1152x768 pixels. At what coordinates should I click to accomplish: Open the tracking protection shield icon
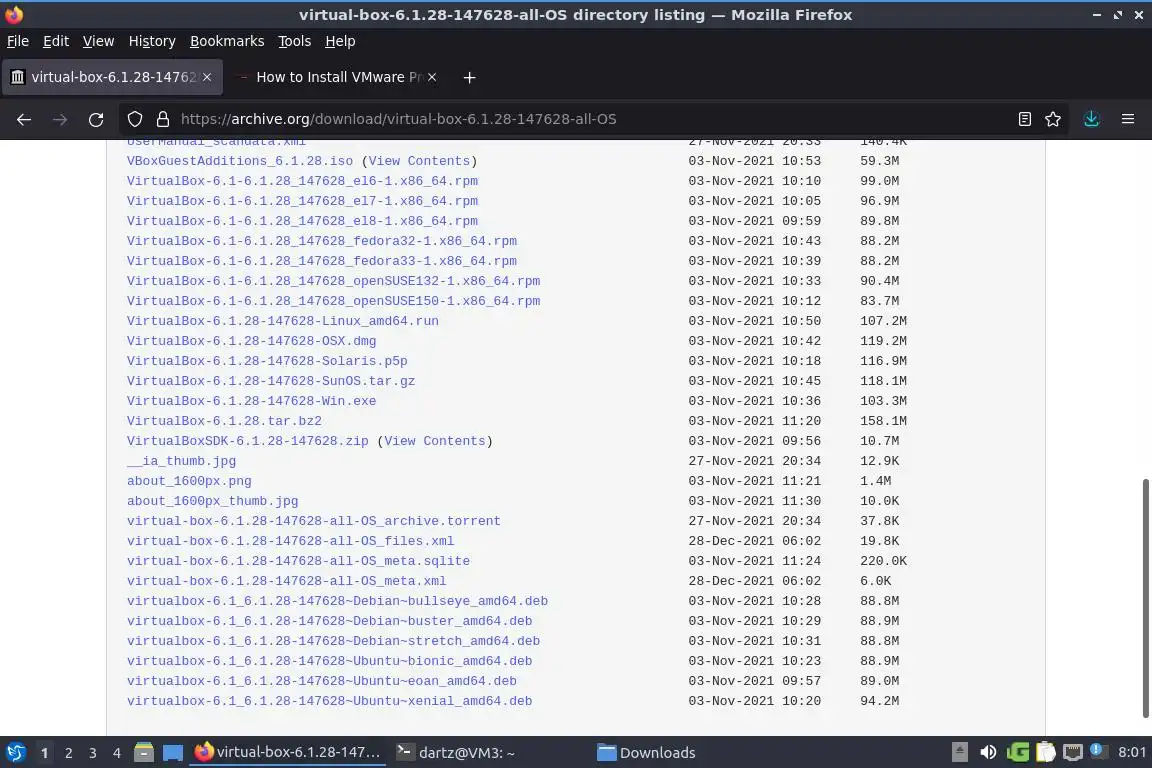click(x=134, y=119)
